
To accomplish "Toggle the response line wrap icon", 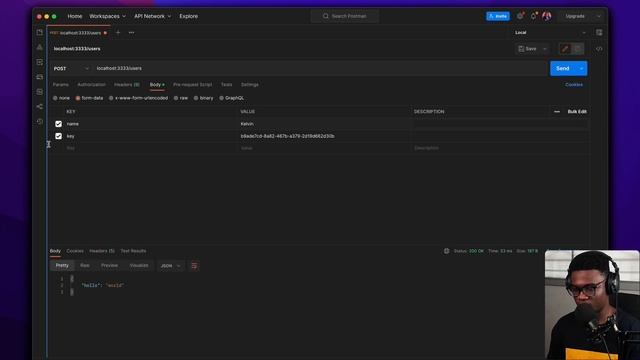I will 194,266.
